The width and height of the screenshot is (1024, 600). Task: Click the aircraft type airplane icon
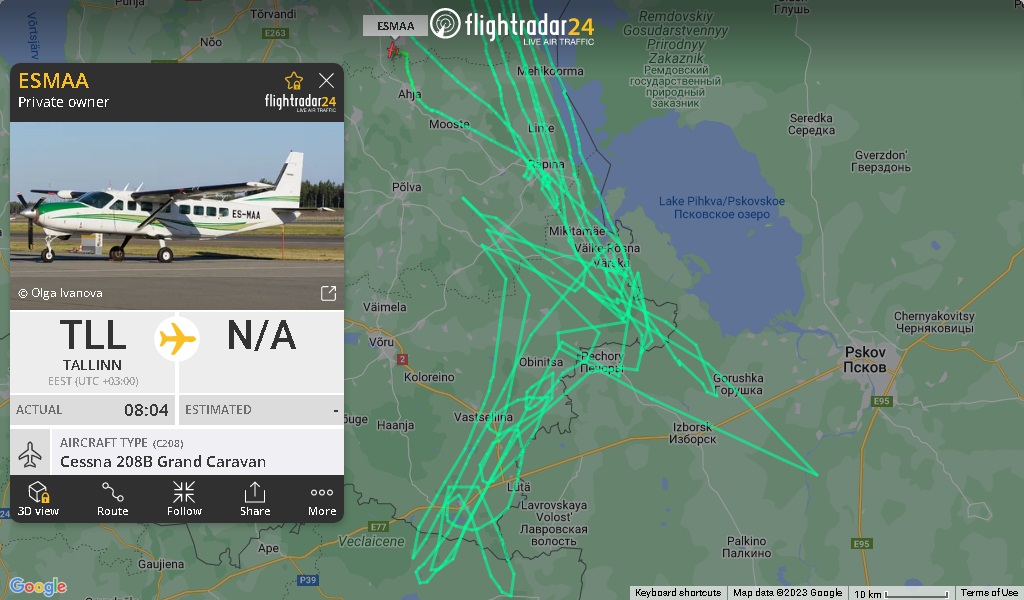point(30,452)
